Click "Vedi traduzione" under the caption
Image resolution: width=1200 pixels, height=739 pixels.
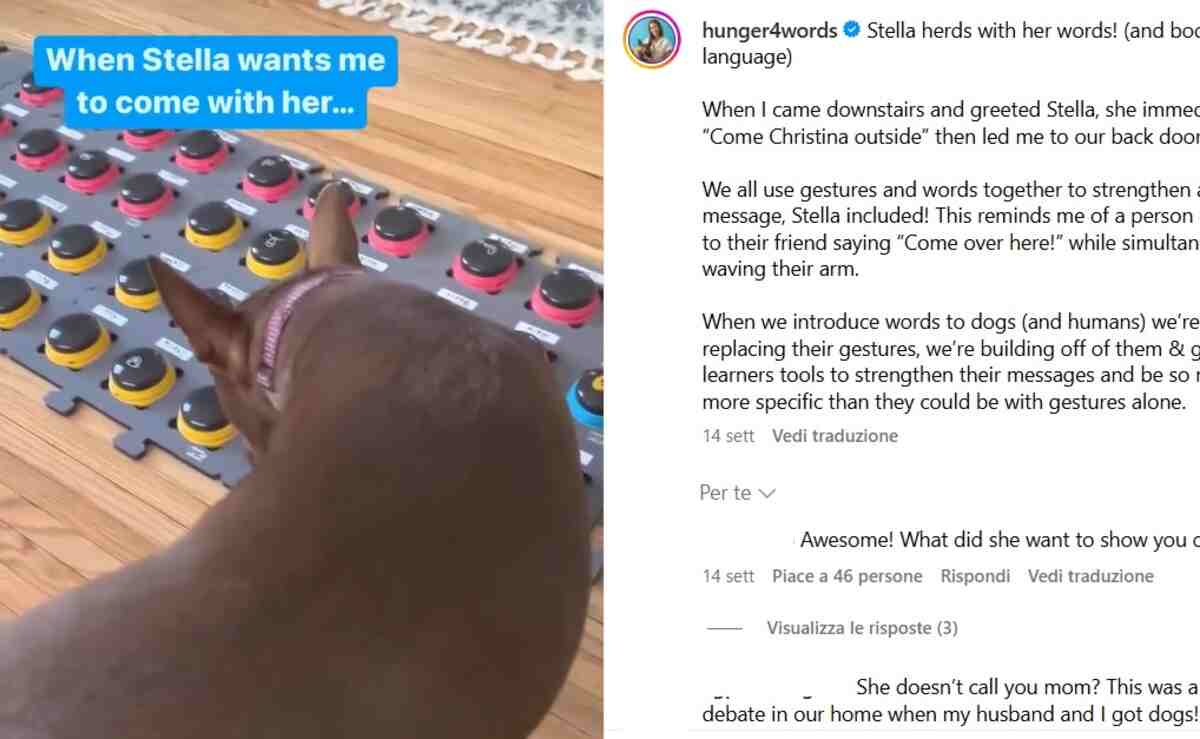tap(835, 436)
